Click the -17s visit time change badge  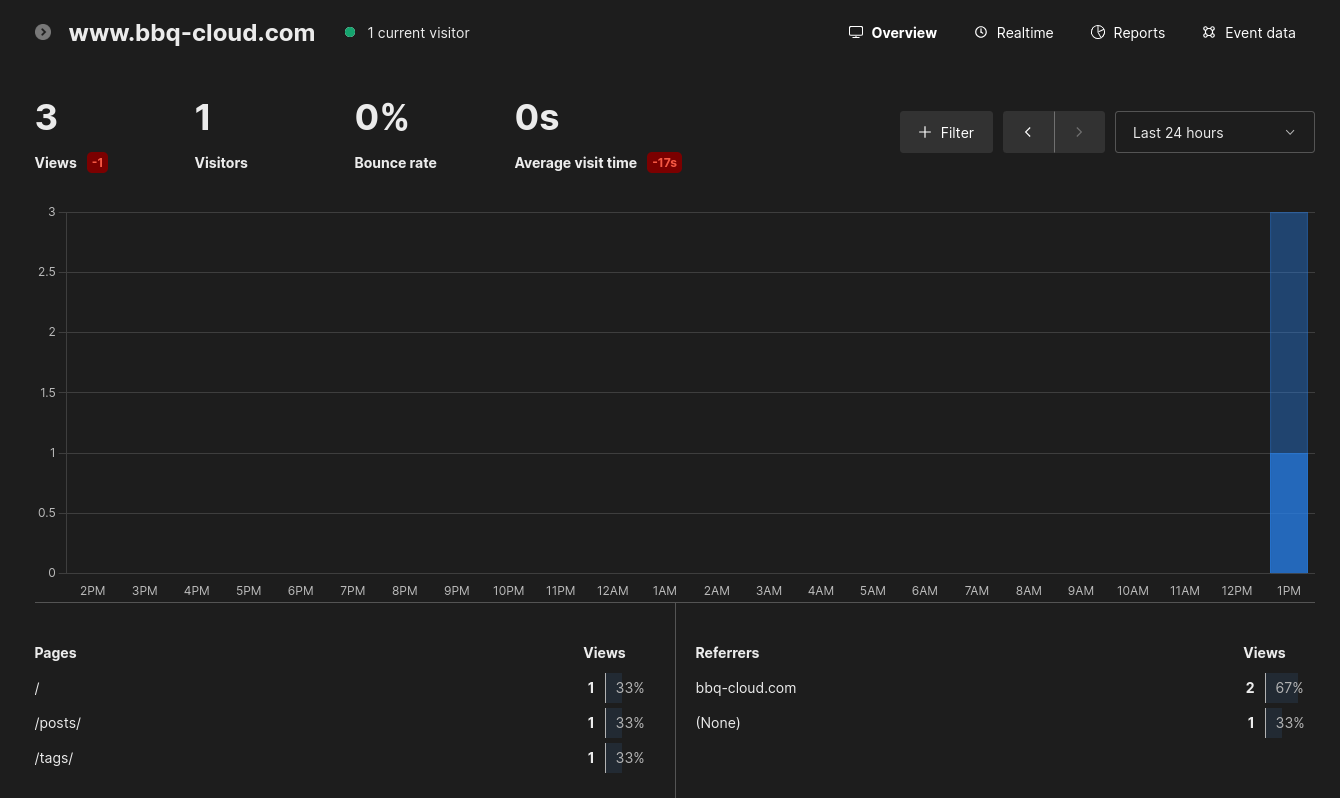coord(665,162)
